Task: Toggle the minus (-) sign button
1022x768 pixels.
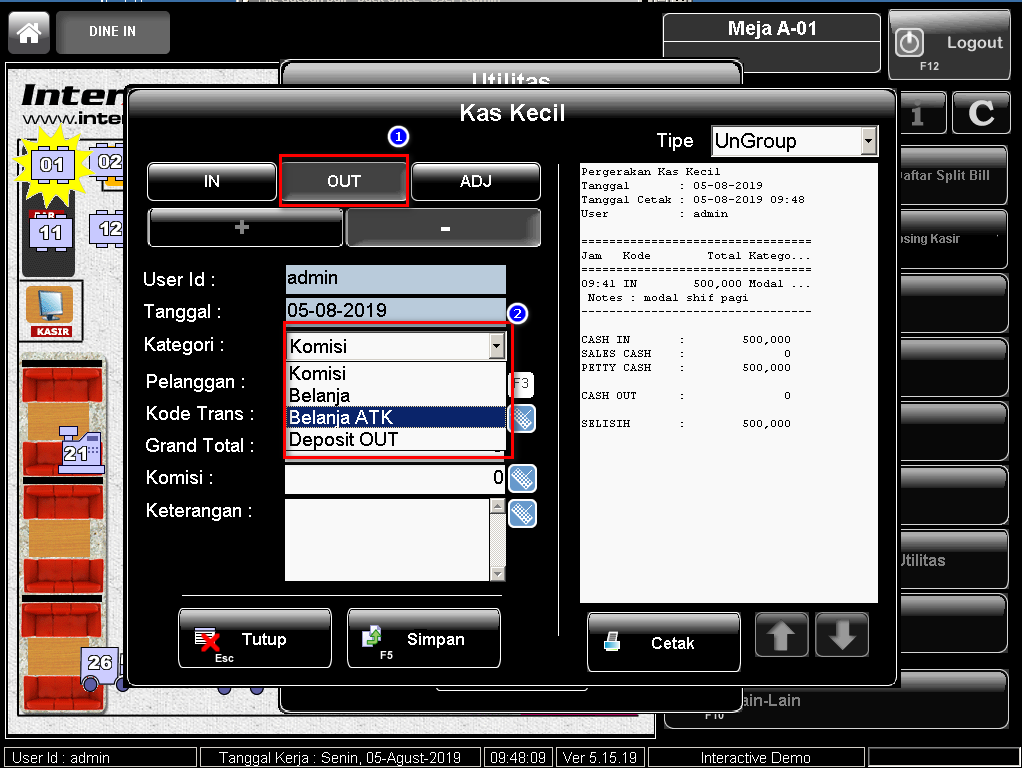Action: click(x=444, y=228)
